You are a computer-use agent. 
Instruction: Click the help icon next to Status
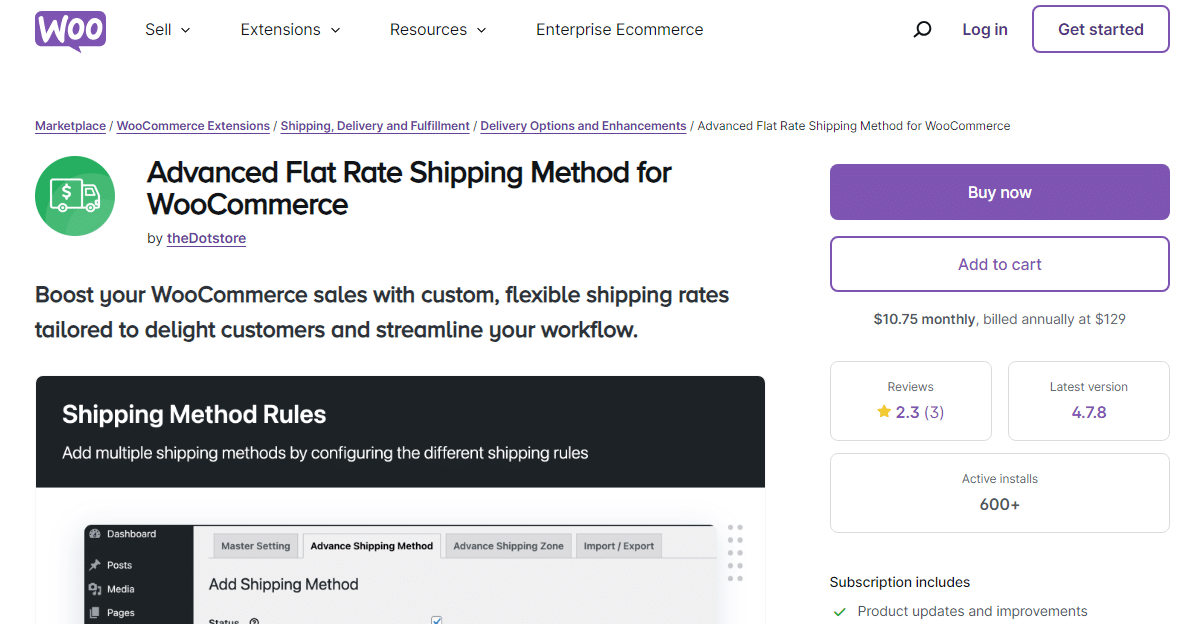point(252,622)
